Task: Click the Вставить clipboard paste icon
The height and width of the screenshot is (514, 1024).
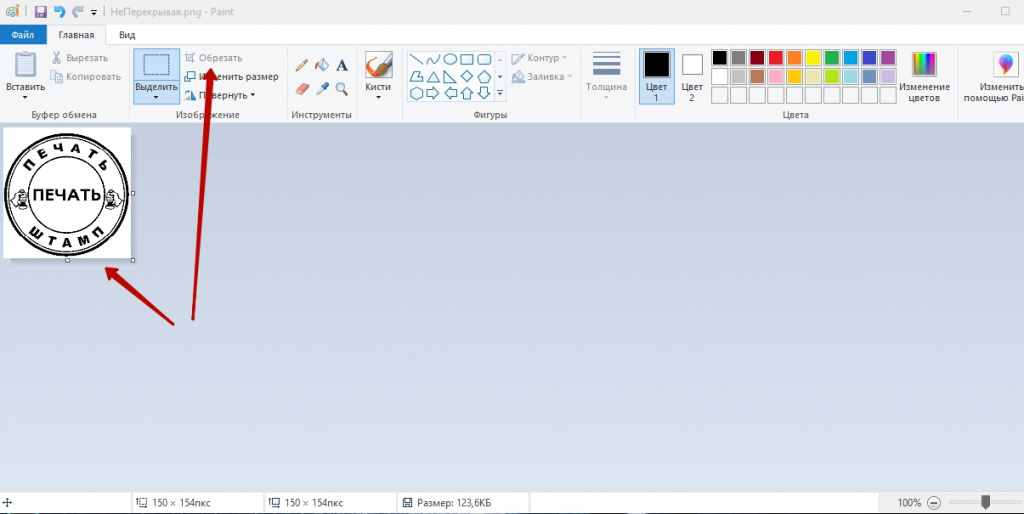Action: 26,65
